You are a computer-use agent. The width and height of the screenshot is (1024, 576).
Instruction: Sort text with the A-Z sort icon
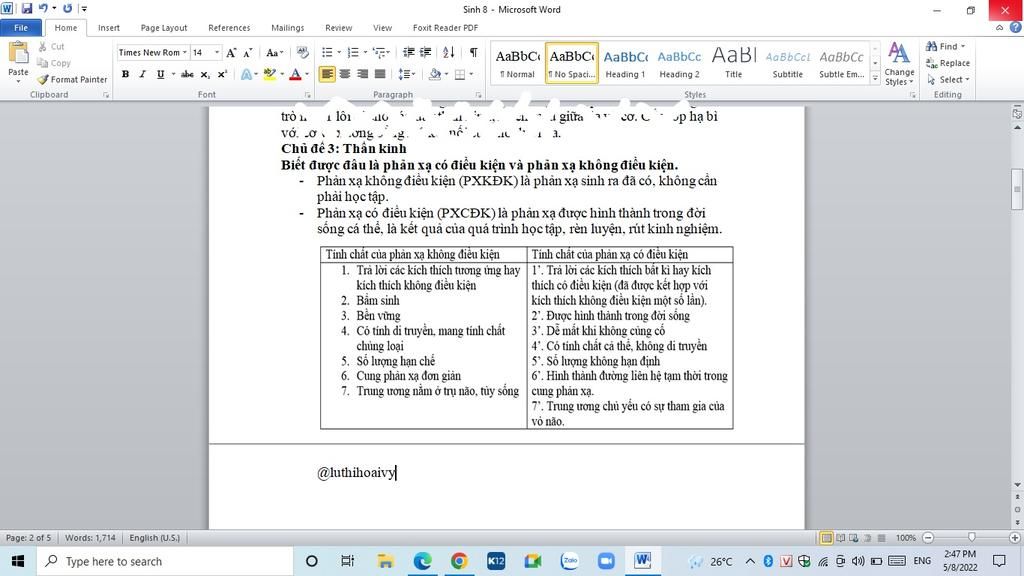click(x=449, y=52)
